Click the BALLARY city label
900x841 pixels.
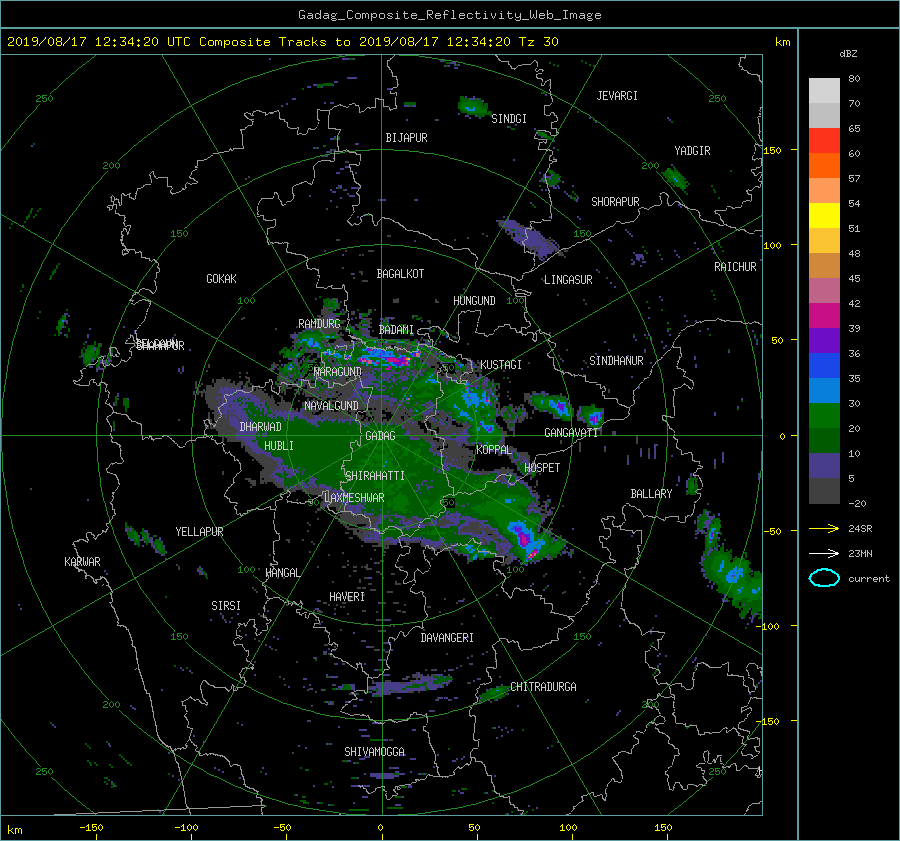click(651, 494)
